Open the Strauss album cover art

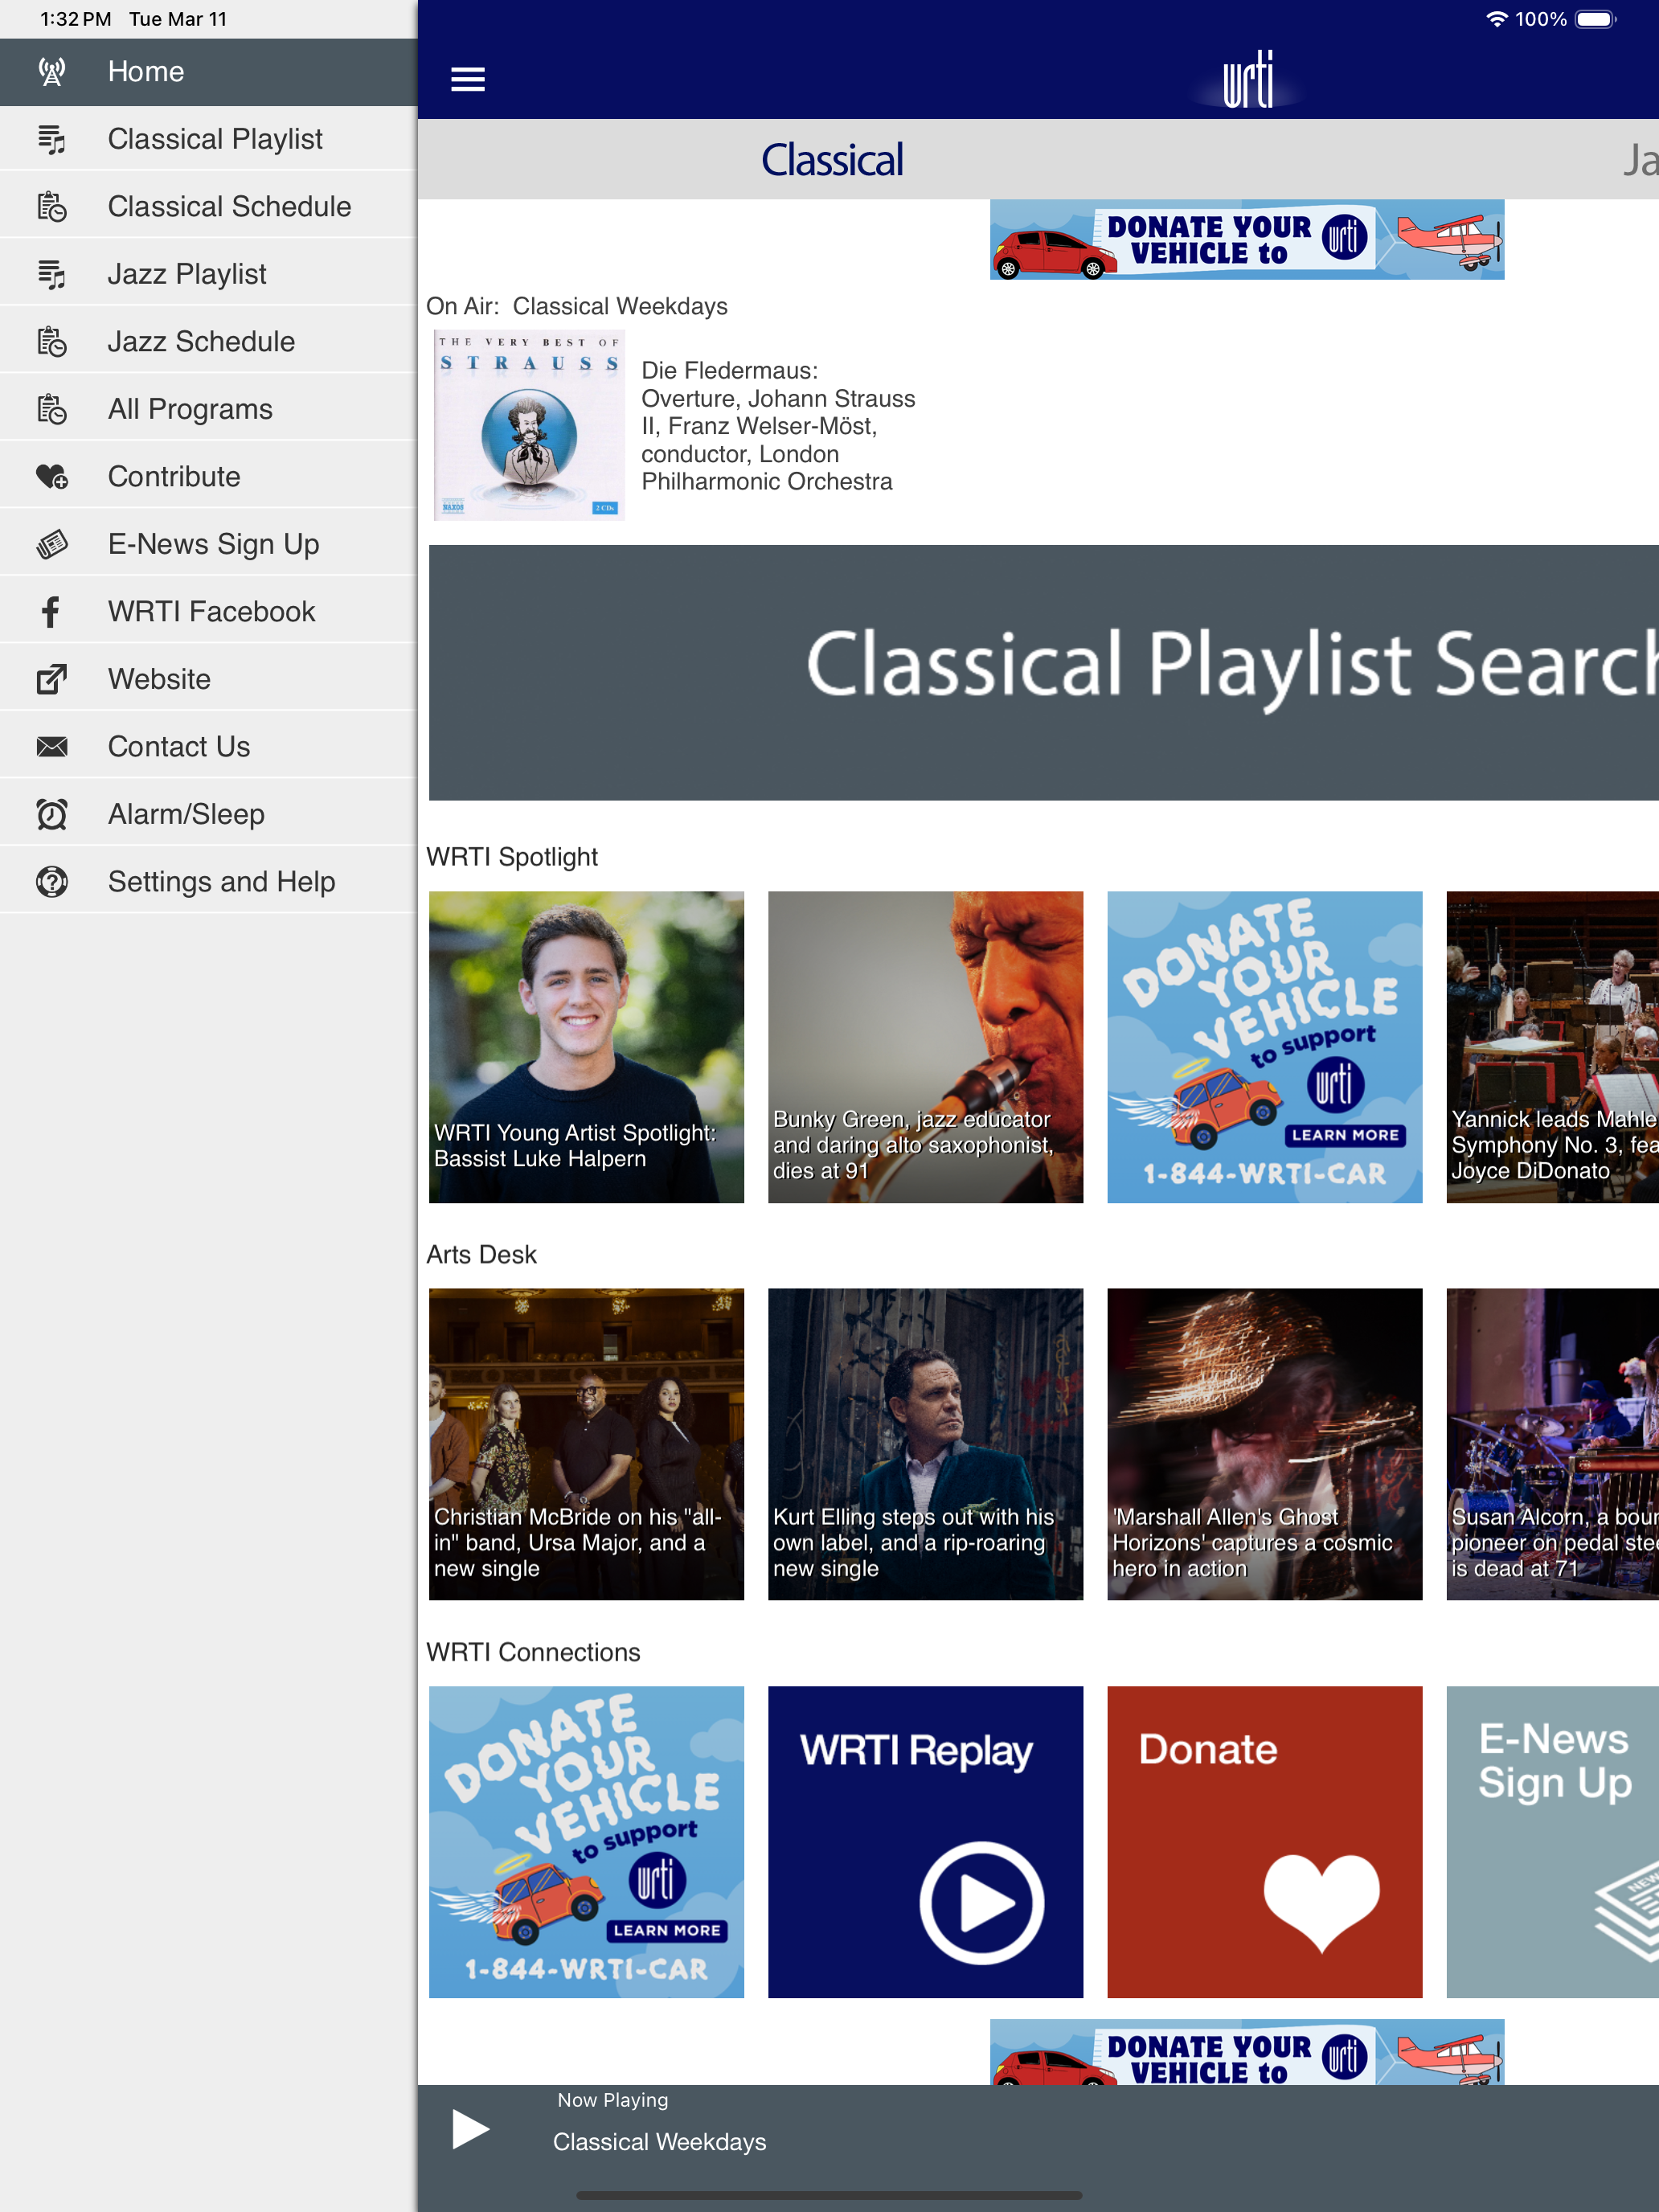pyautogui.click(x=529, y=425)
